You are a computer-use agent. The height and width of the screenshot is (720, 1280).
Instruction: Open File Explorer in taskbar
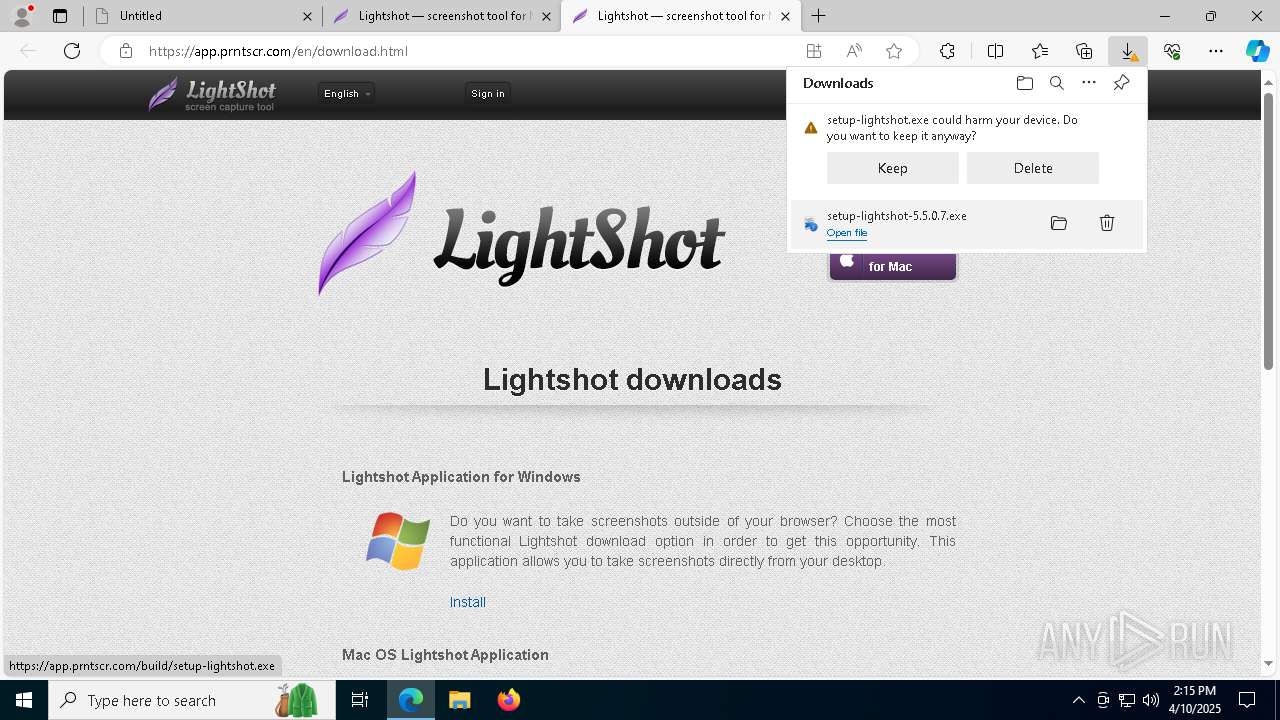tap(459, 700)
